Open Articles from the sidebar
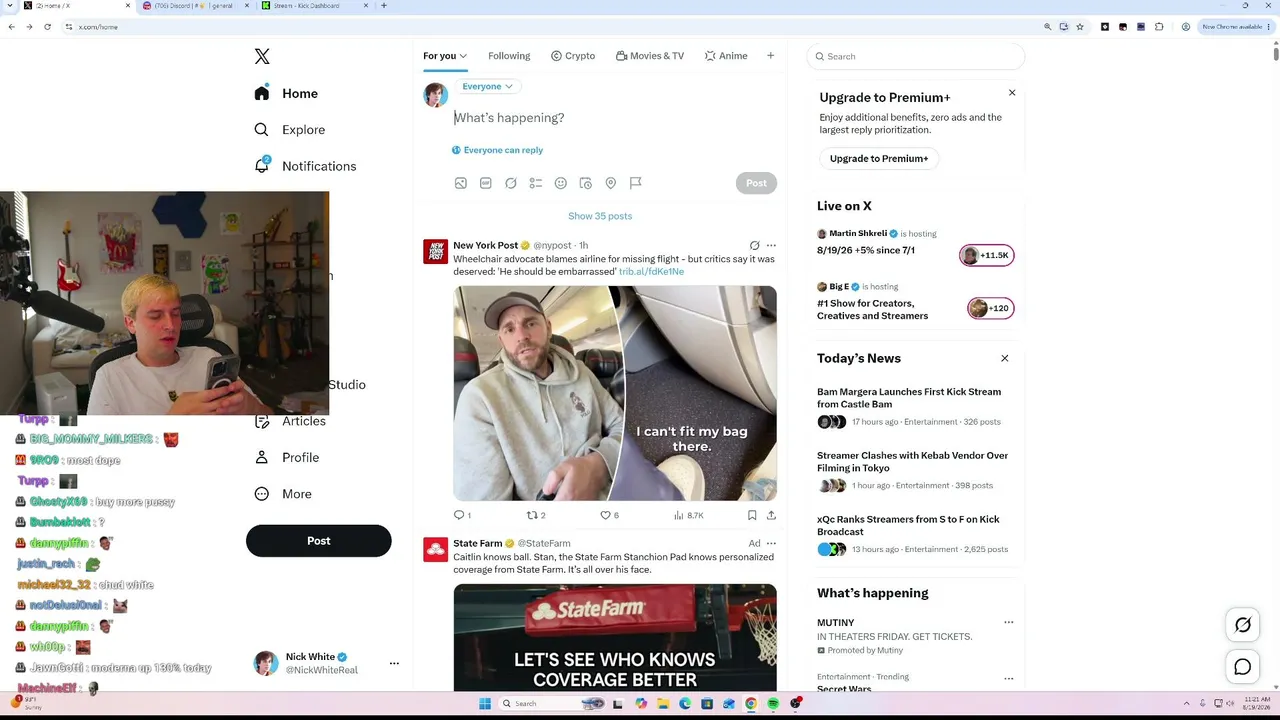Viewport: 1280px width, 720px height. (x=290, y=421)
